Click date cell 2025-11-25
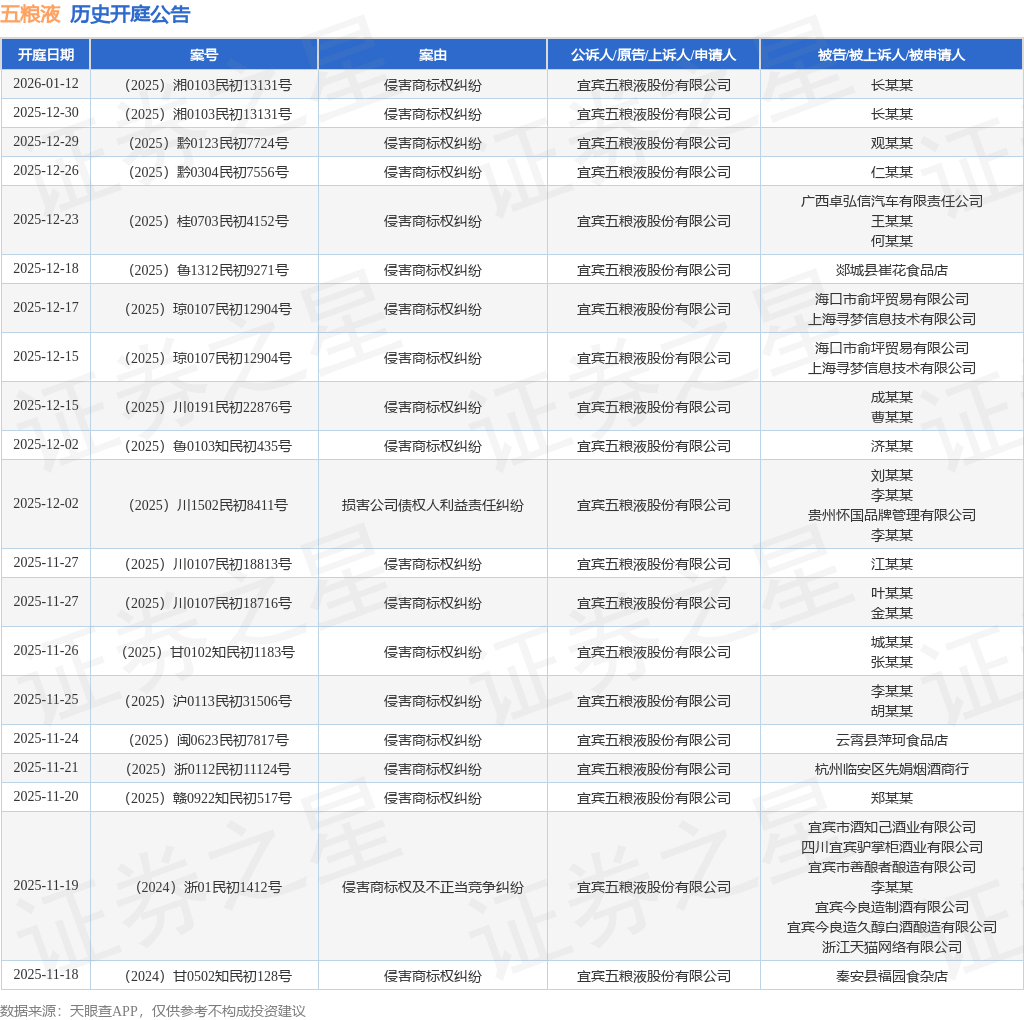This screenshot has width=1024, height=1020. point(46,699)
